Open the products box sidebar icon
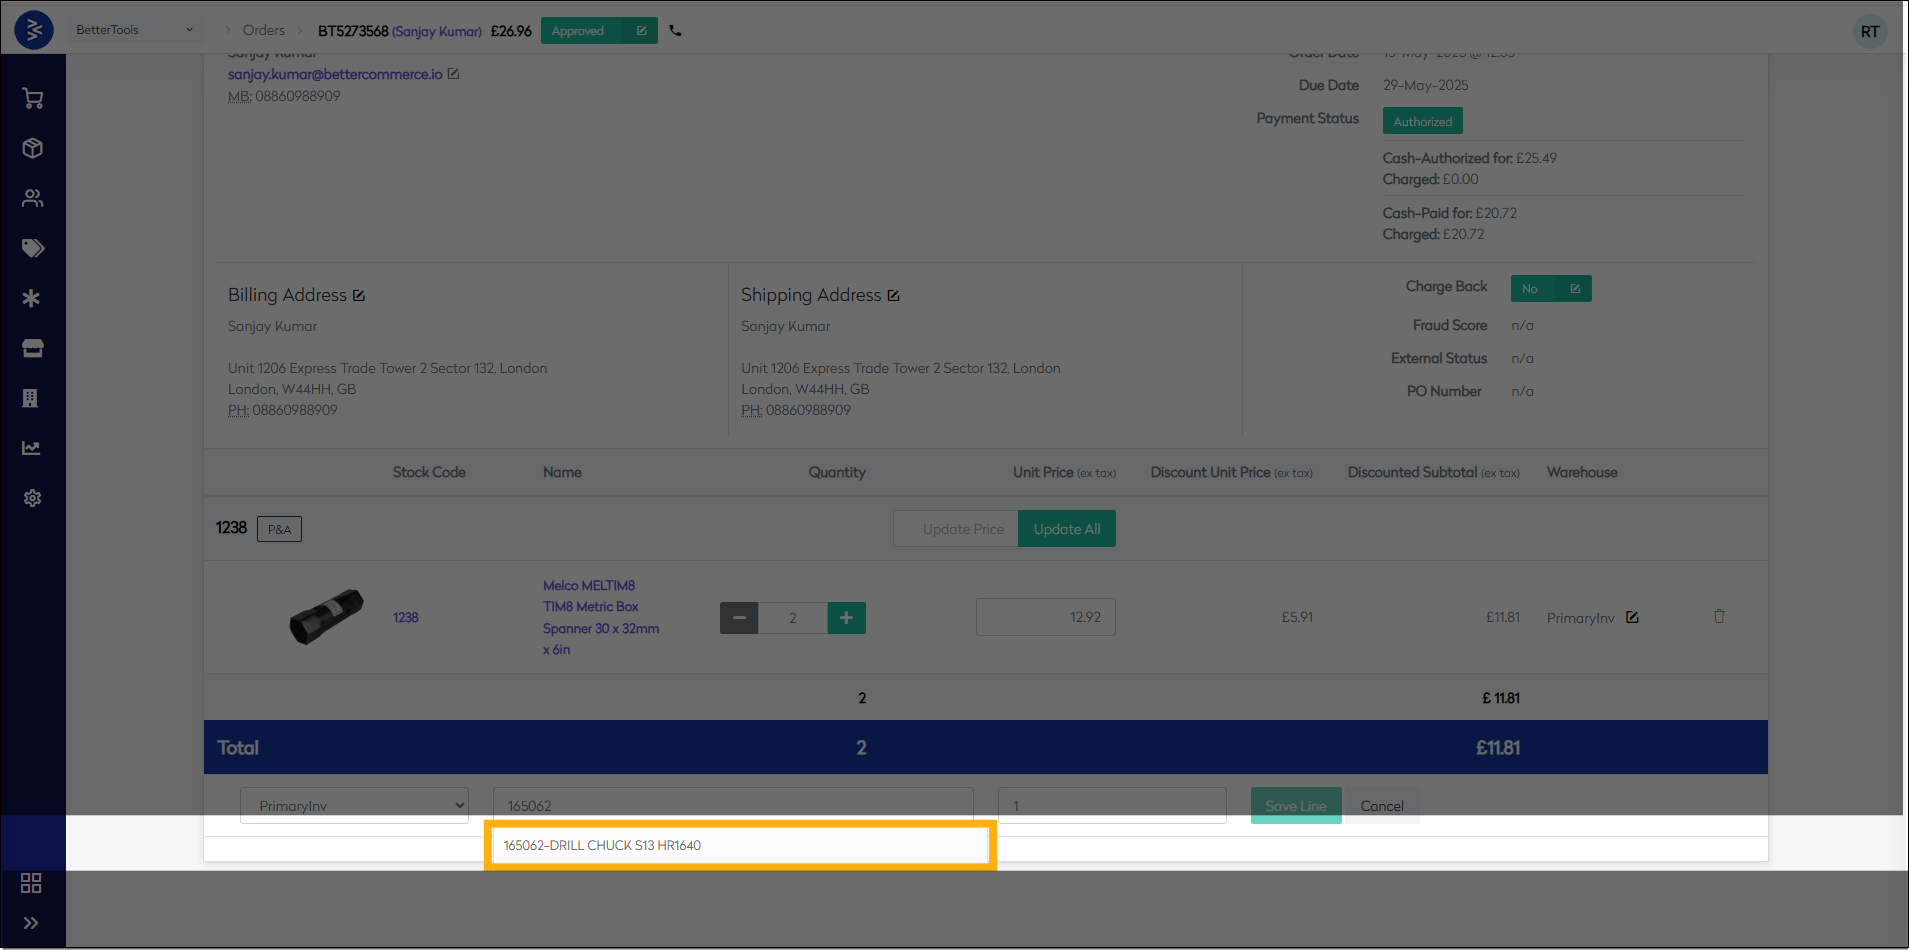The height and width of the screenshot is (950, 1909). 33,148
